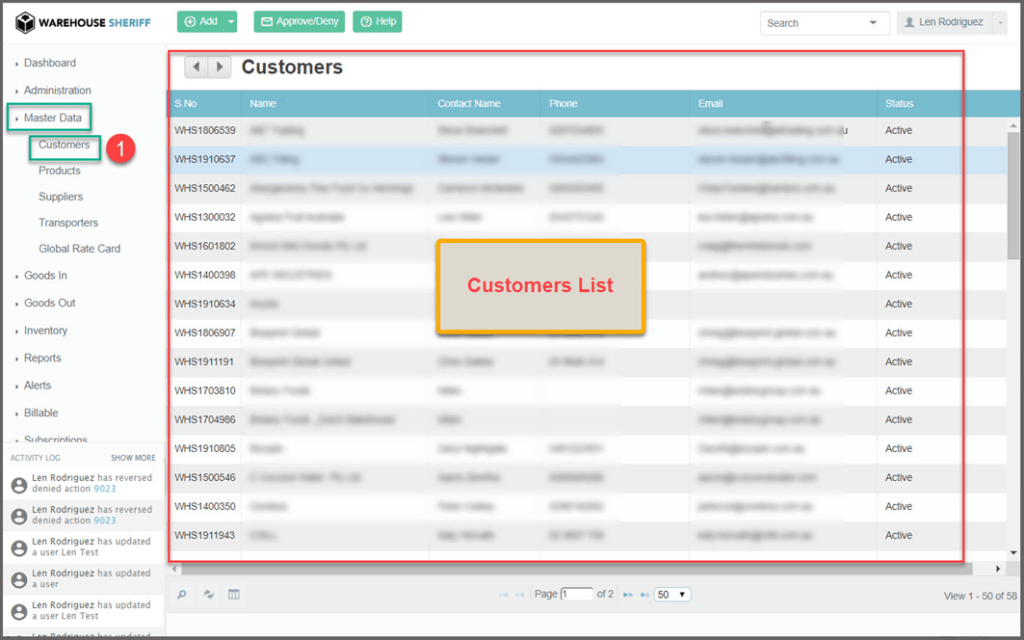Open the Add button dropdown arrow
This screenshot has width=1024, height=640.
click(x=232, y=21)
